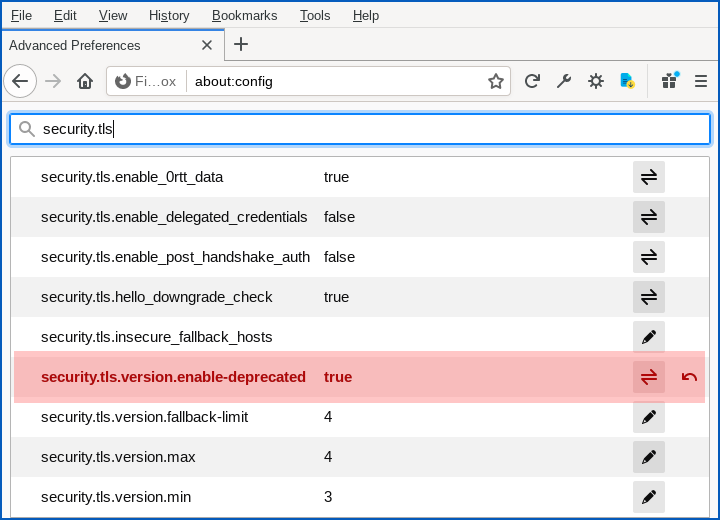Click the browser back arrow button
Image resolution: width=720 pixels, height=520 pixels.
pyautogui.click(x=21, y=81)
